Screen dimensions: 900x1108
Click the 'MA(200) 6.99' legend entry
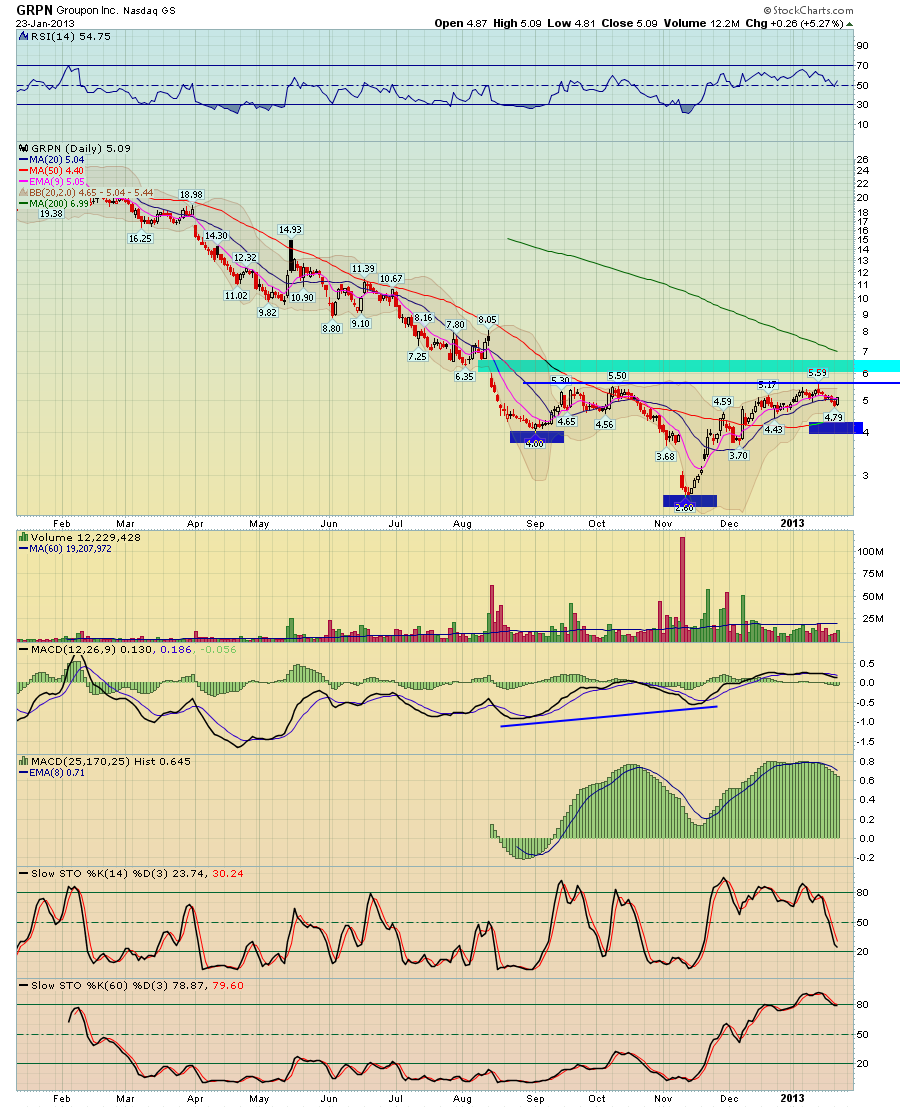tap(59, 204)
